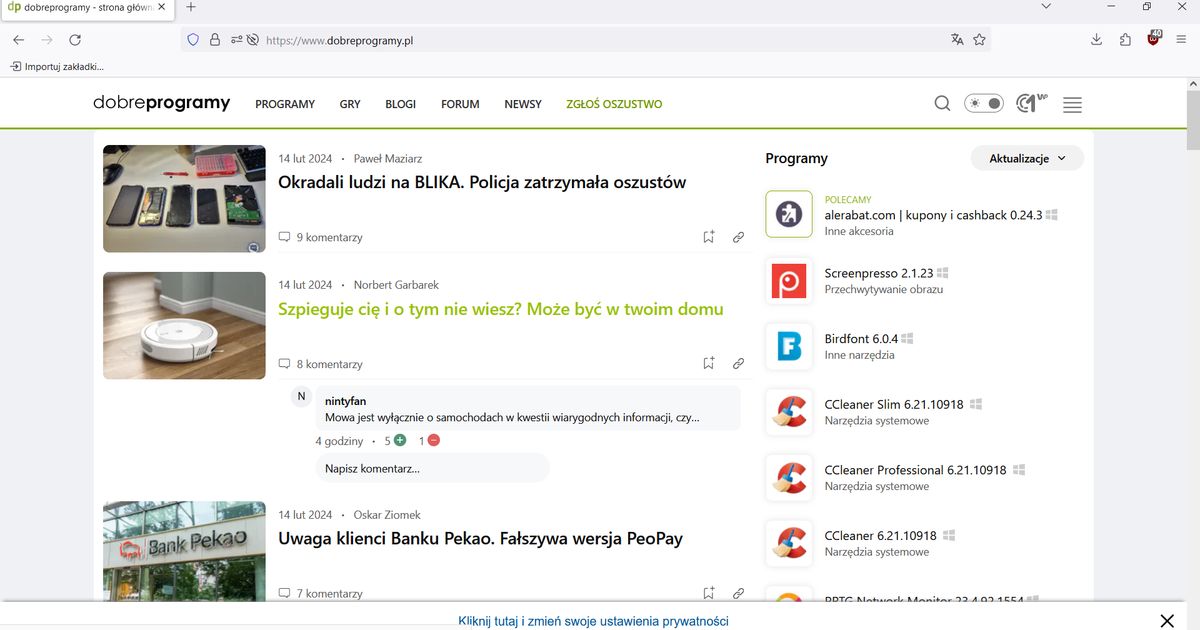Click the Napisz komentarz input field

(x=432, y=467)
